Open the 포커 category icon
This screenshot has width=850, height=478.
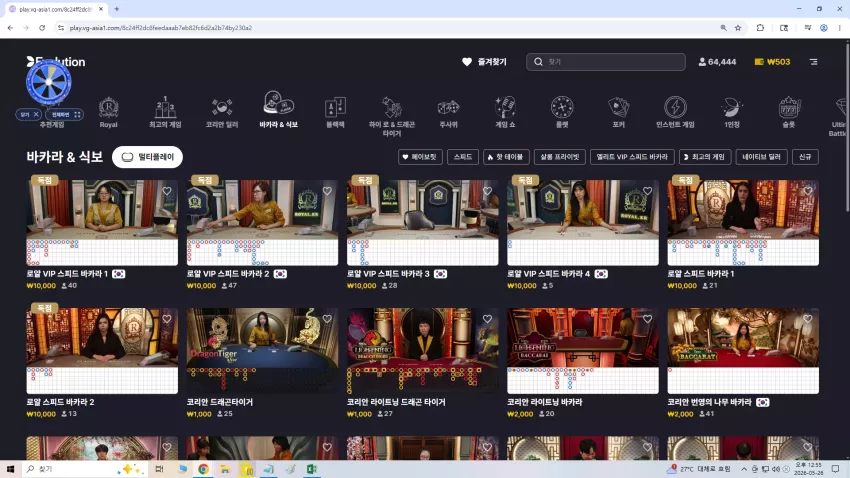coord(619,112)
